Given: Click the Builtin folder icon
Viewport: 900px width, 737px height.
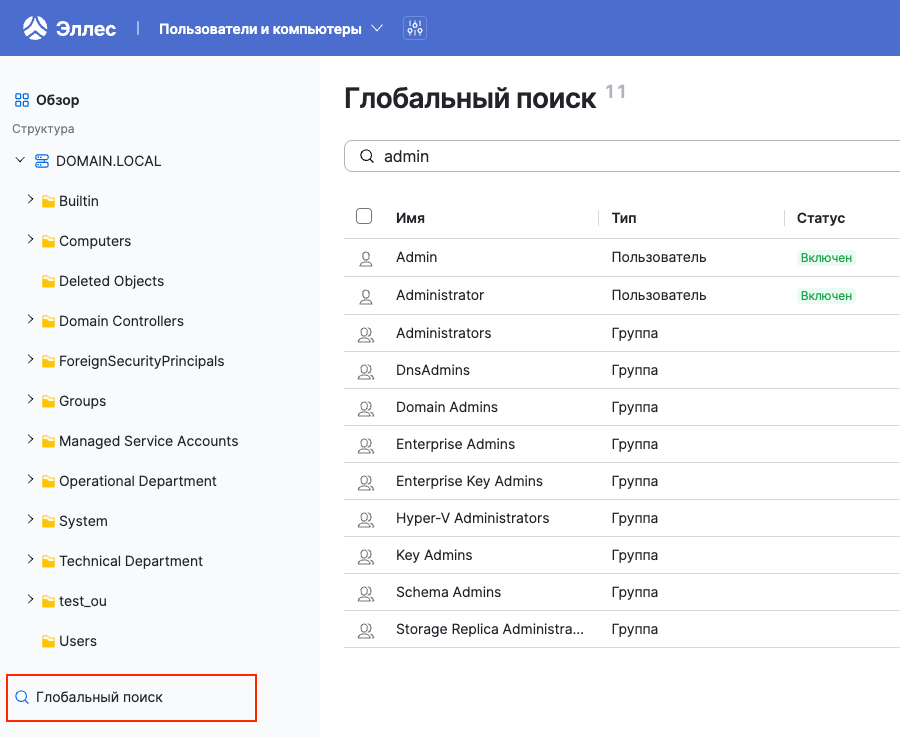Looking at the screenshot, I should tap(48, 201).
